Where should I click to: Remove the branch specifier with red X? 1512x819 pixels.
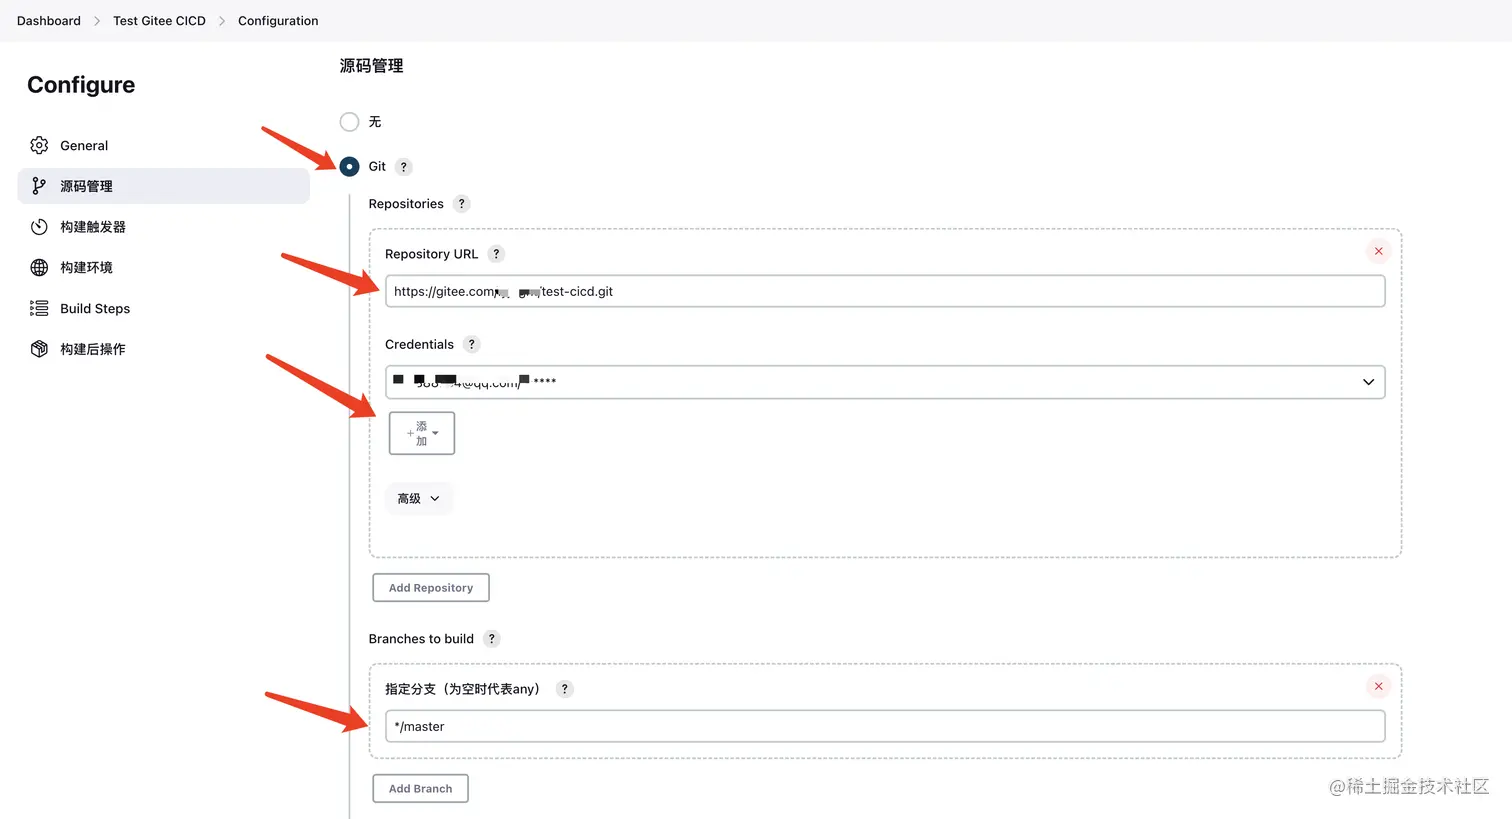pyautogui.click(x=1378, y=686)
